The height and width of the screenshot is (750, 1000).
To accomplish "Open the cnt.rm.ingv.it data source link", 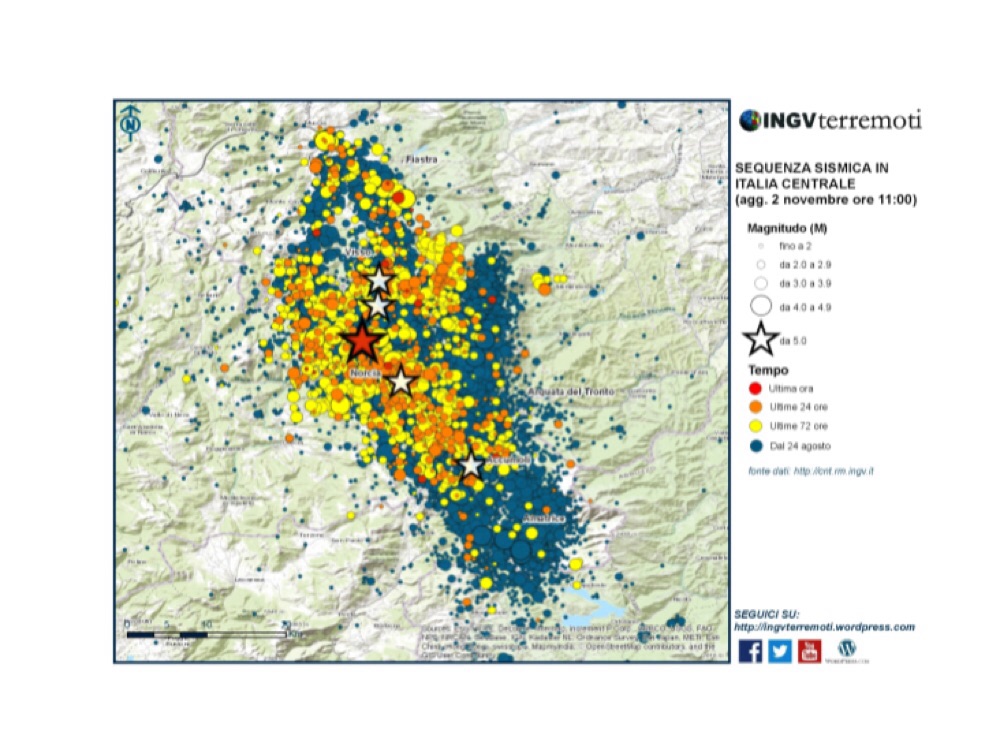I will click(834, 471).
